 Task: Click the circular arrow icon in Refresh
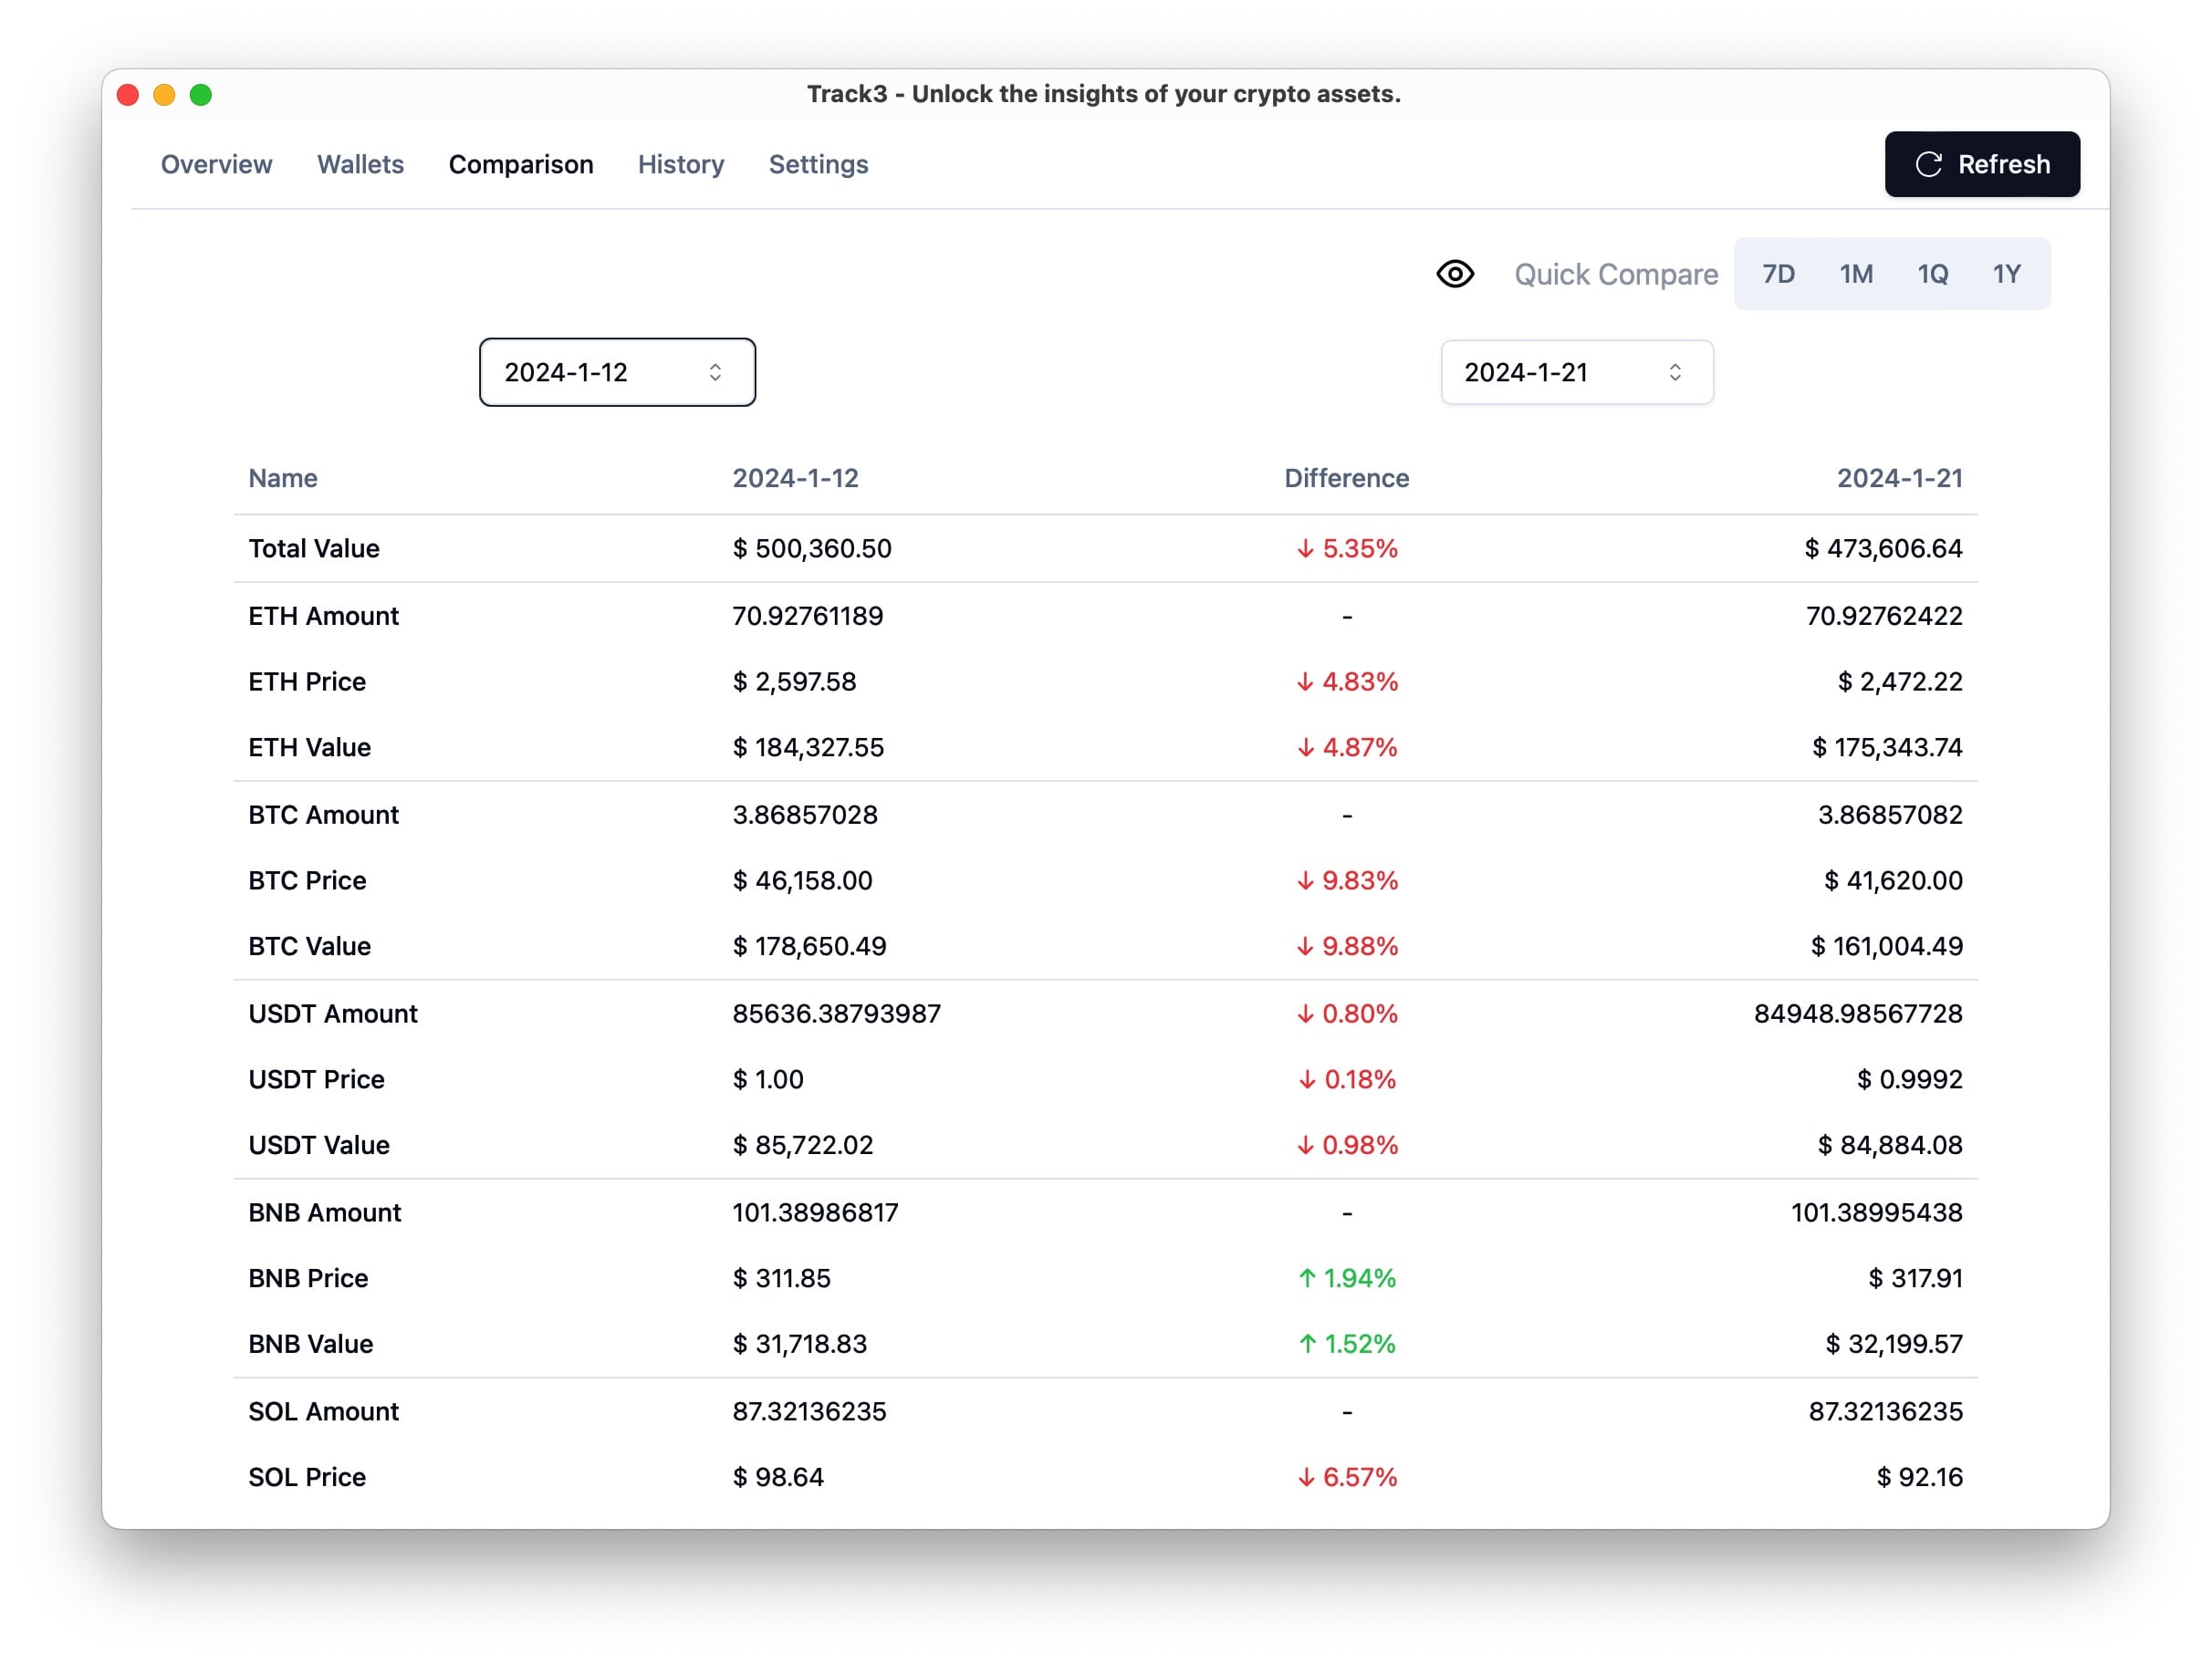tap(1928, 165)
